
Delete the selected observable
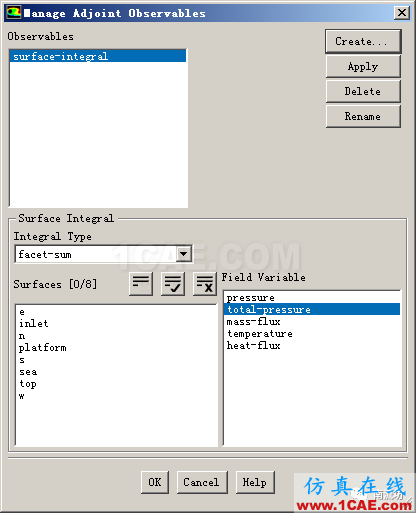(x=363, y=91)
